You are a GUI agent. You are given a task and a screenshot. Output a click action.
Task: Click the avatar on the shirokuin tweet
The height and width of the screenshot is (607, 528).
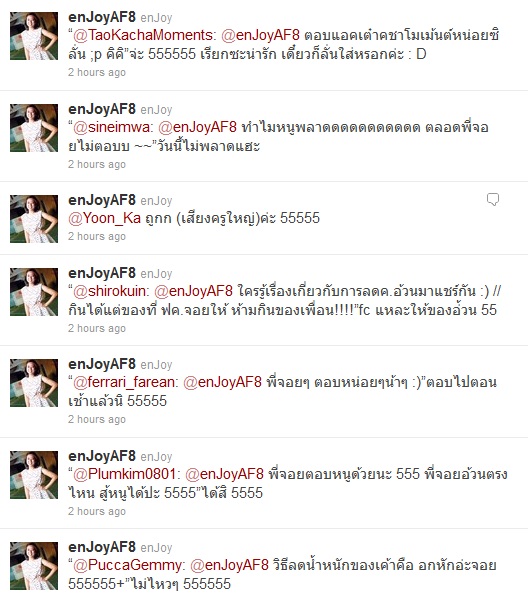34,291
